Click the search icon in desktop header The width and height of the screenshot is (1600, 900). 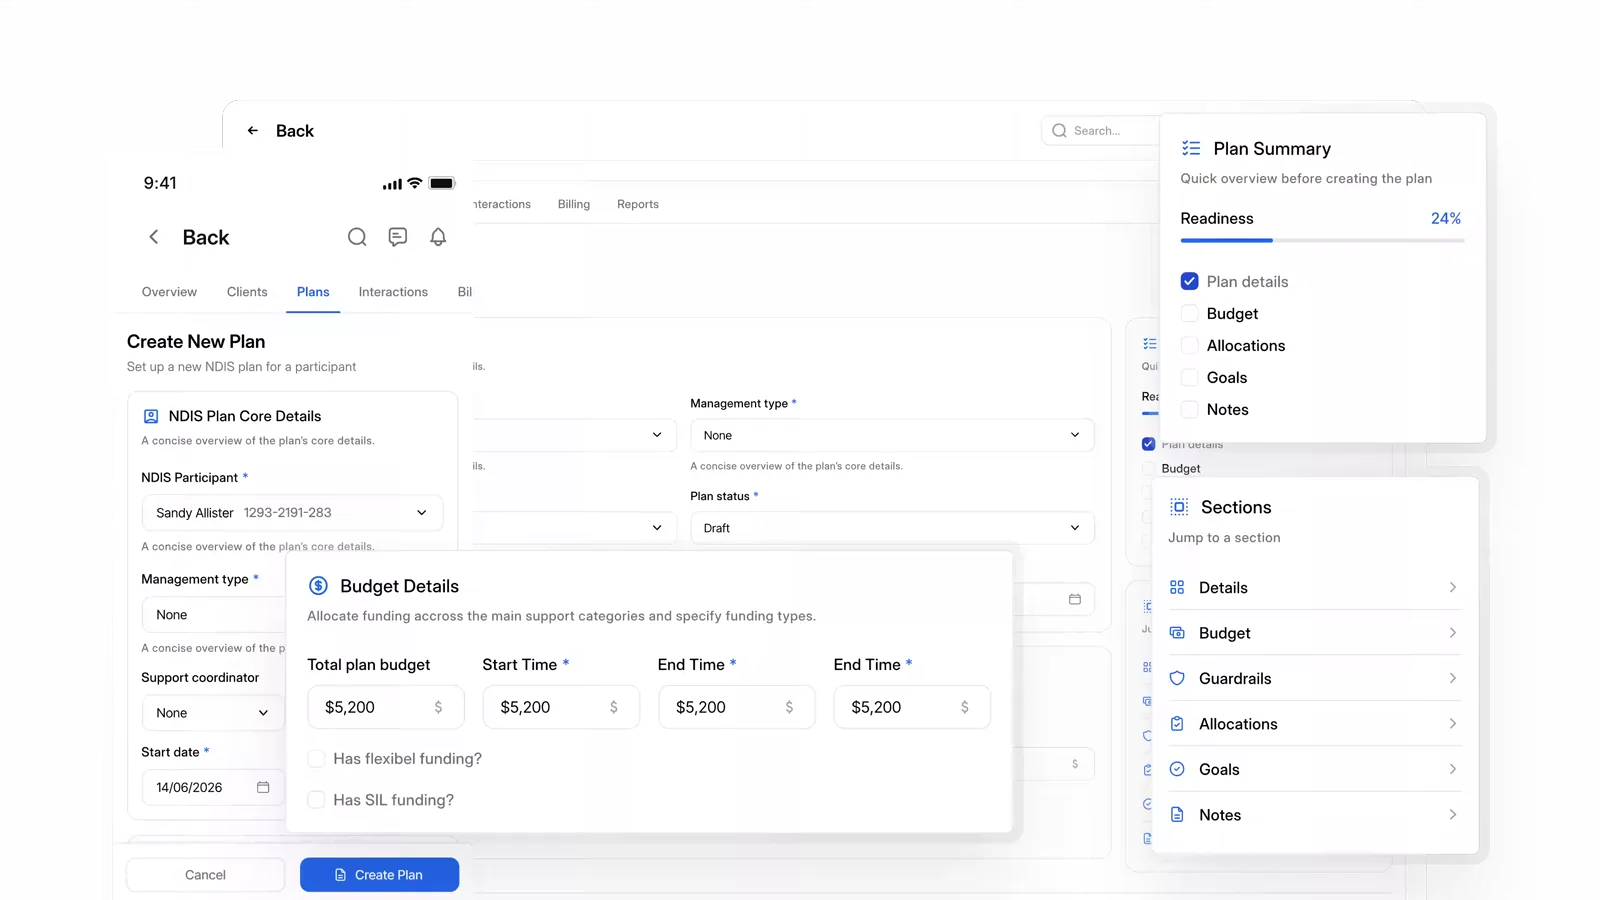tap(1059, 131)
